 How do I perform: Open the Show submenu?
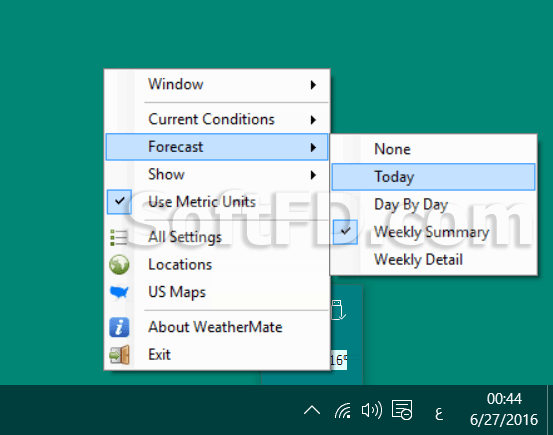tap(217, 175)
